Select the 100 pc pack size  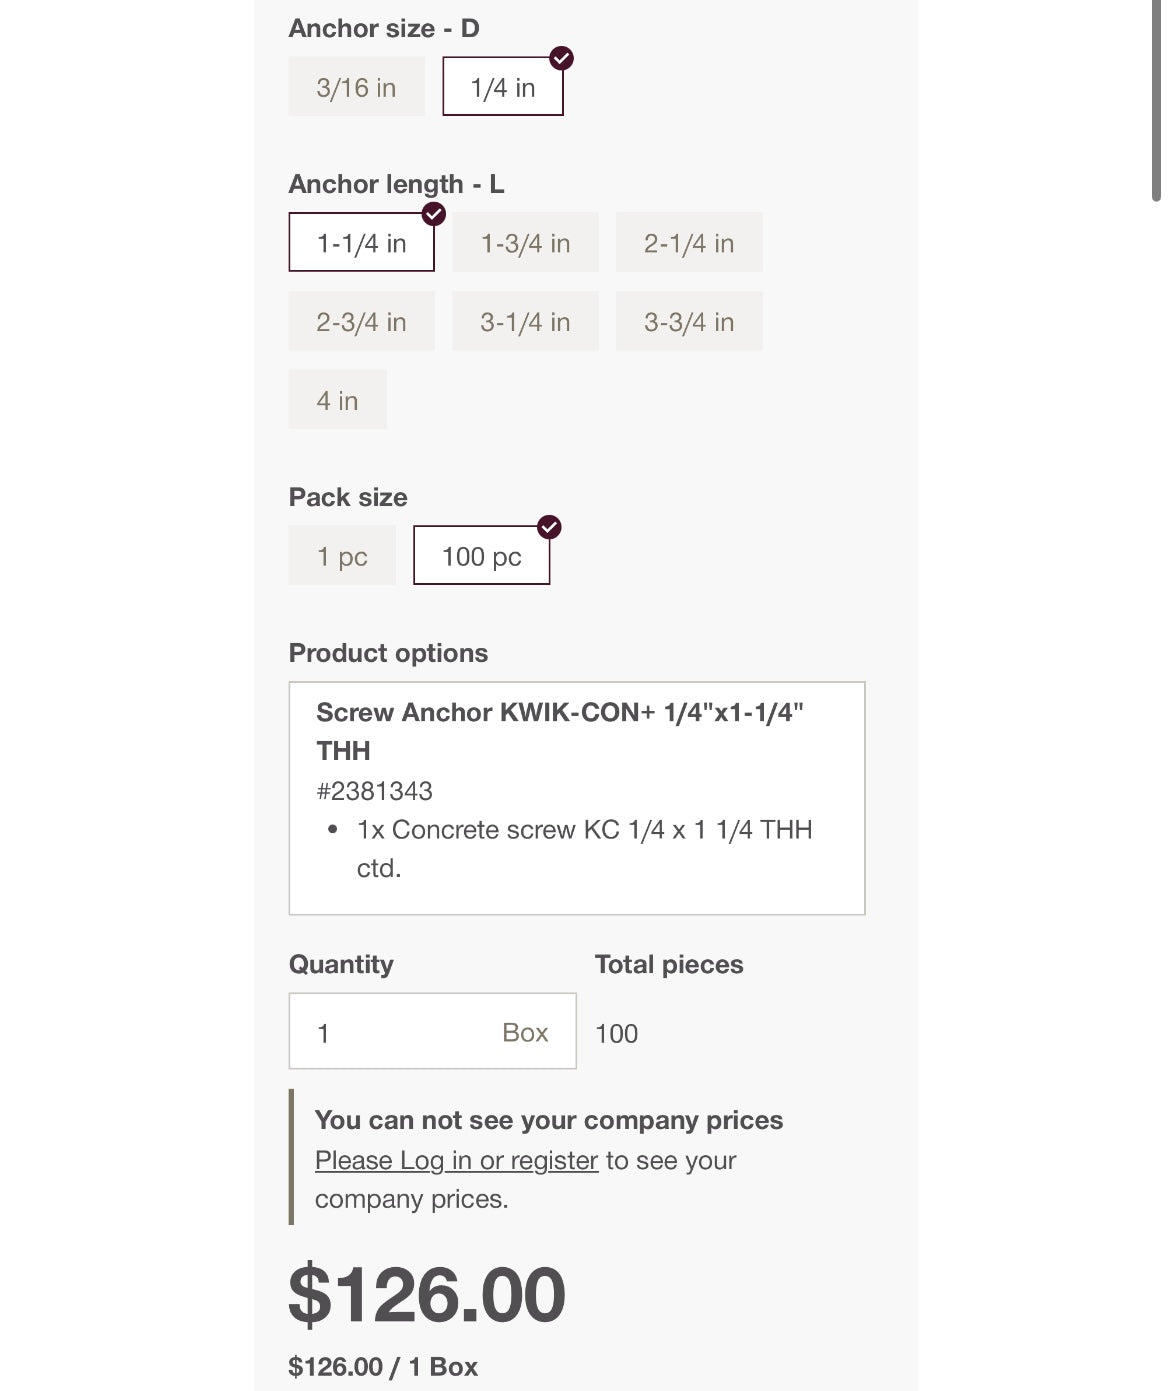(481, 556)
